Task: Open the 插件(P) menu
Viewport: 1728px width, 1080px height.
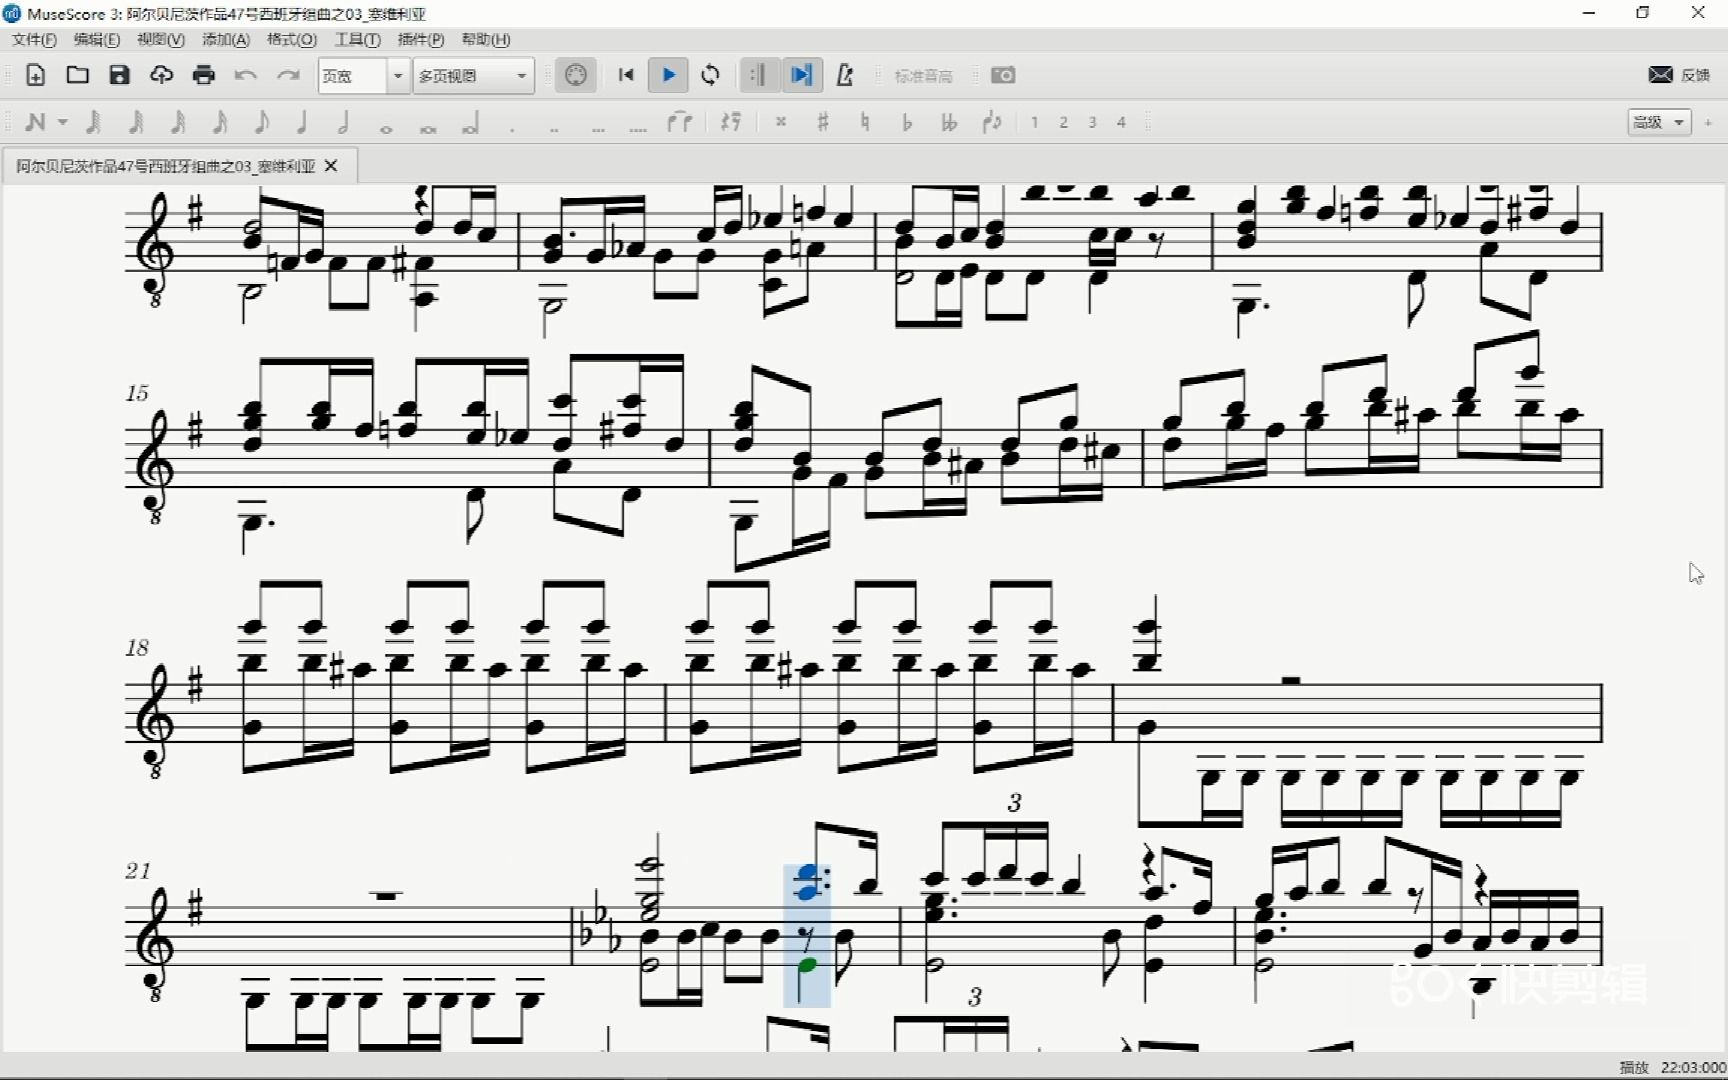Action: [x=421, y=39]
